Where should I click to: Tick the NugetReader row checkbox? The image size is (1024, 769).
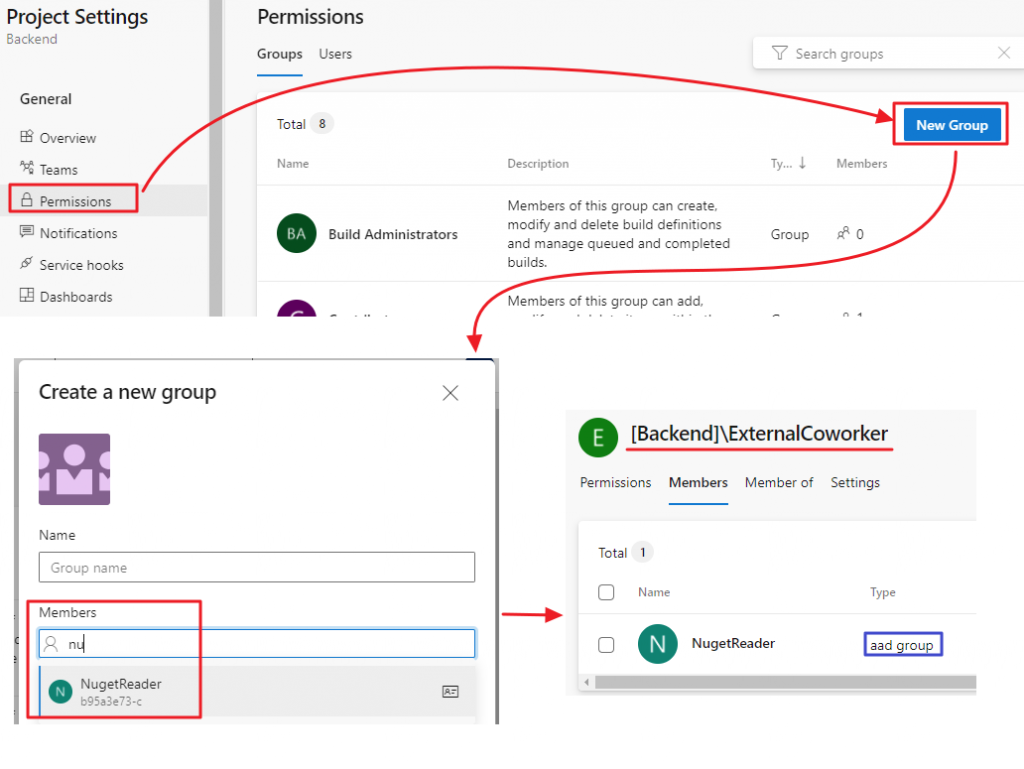click(606, 644)
